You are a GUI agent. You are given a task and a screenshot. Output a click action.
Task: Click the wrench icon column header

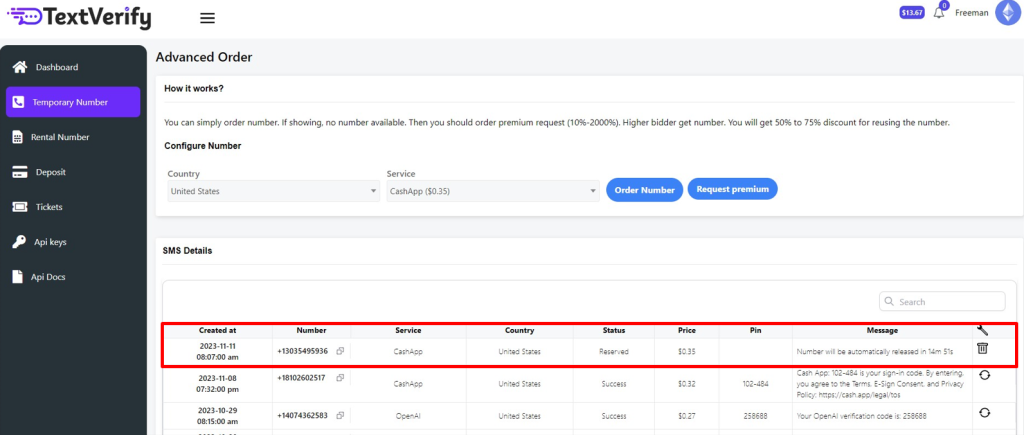[982, 330]
